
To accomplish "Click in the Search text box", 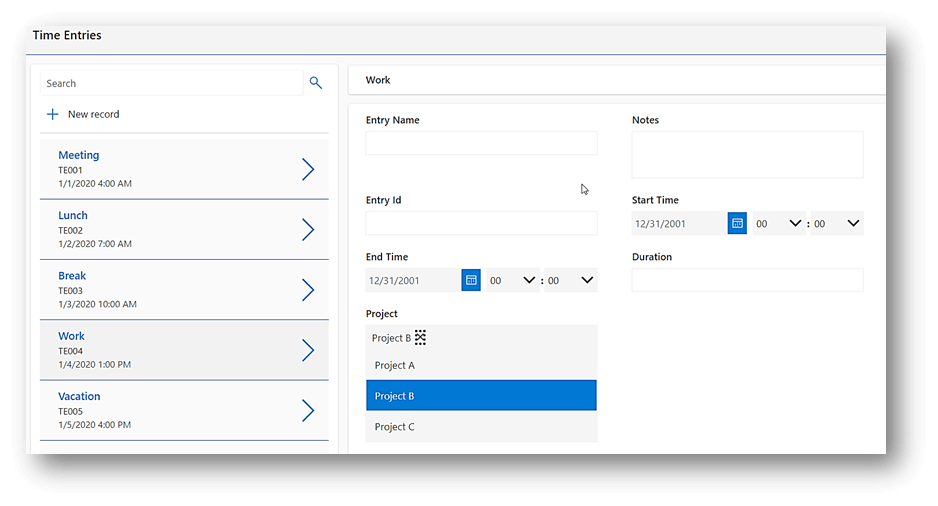I will coord(172,84).
